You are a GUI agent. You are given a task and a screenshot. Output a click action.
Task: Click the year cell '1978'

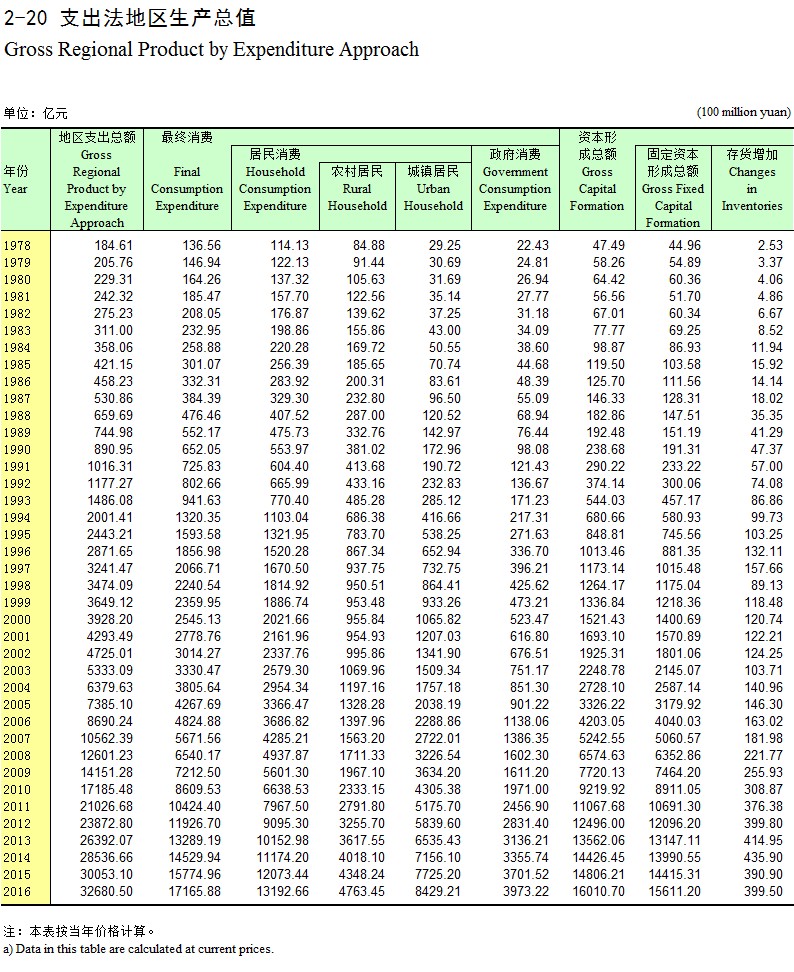[x=17, y=246]
